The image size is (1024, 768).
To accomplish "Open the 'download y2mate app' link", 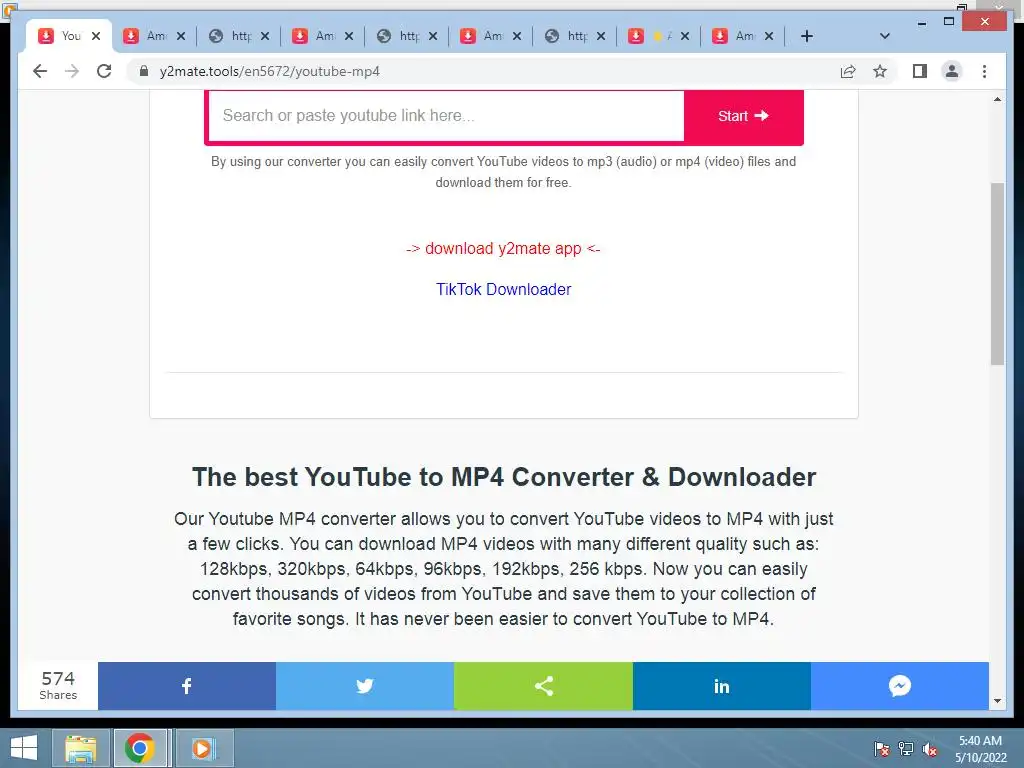I will [503, 249].
